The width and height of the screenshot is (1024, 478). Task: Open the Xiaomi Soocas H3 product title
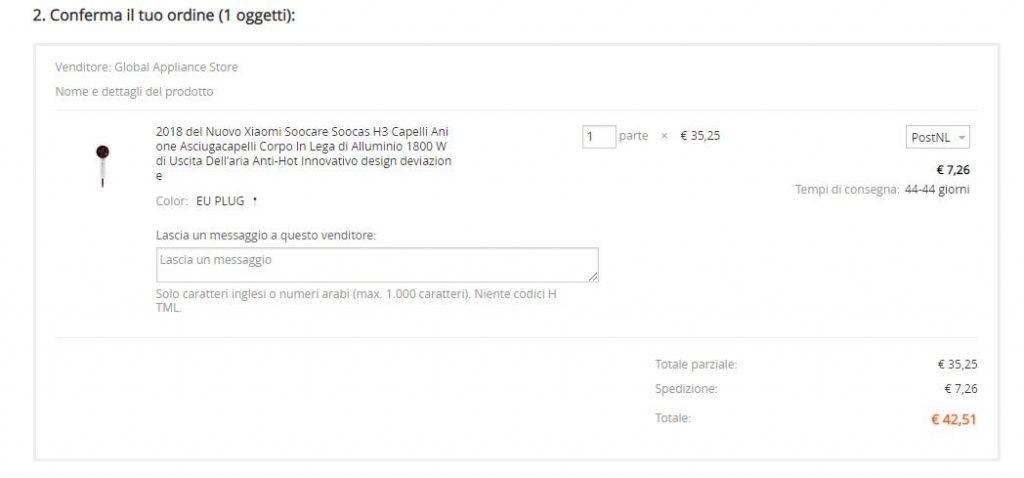point(304,153)
